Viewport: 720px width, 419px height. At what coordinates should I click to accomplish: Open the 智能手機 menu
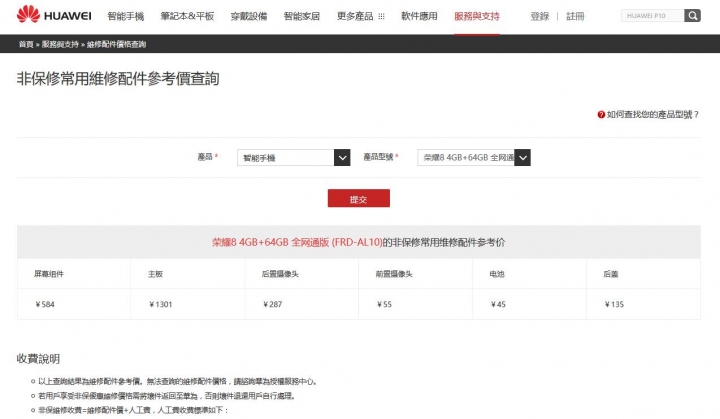(x=126, y=17)
